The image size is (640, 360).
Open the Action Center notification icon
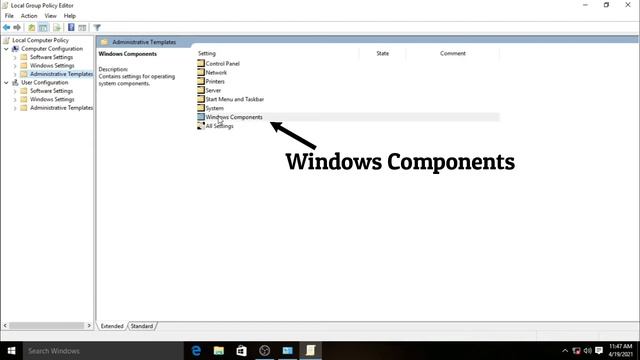(x=599, y=351)
